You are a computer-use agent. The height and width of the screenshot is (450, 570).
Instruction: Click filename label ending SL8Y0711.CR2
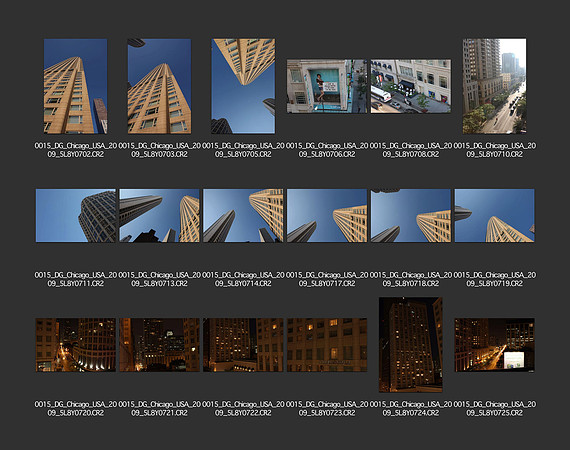click(x=76, y=279)
